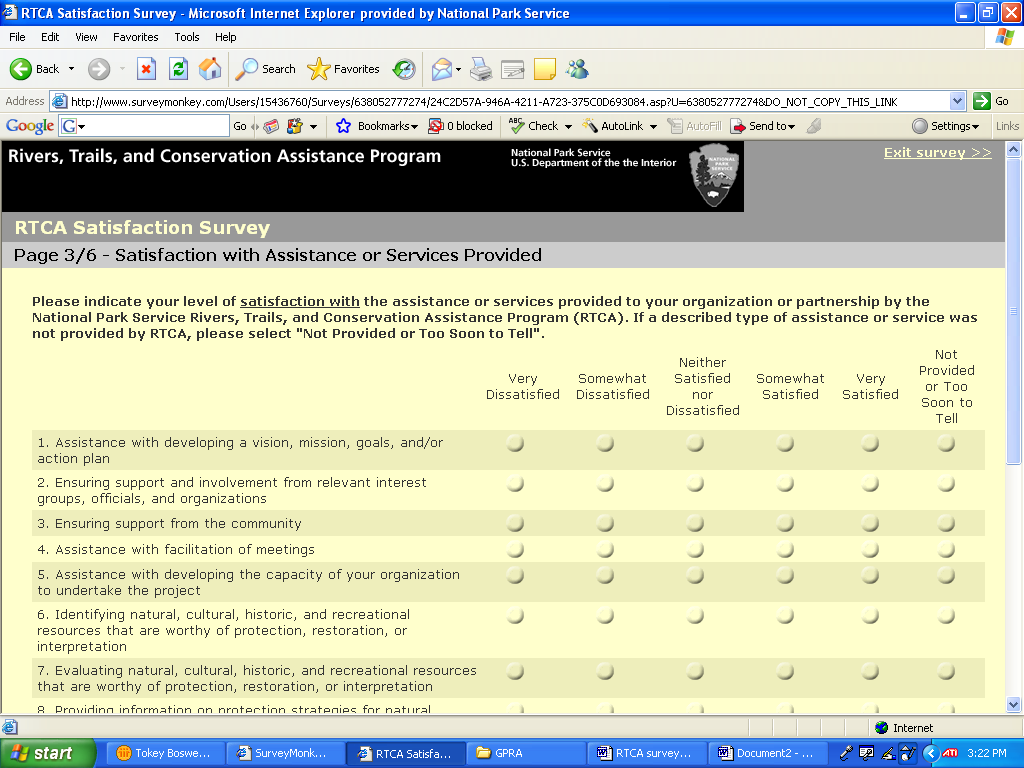Open the Favorites menu

coord(135,37)
